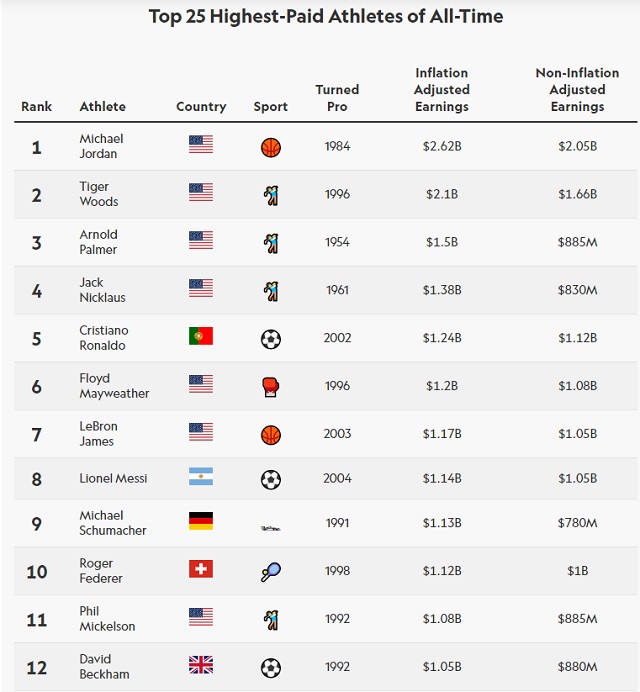Click the Portugal flag icon
Screen dimensions: 640x692
201,337
